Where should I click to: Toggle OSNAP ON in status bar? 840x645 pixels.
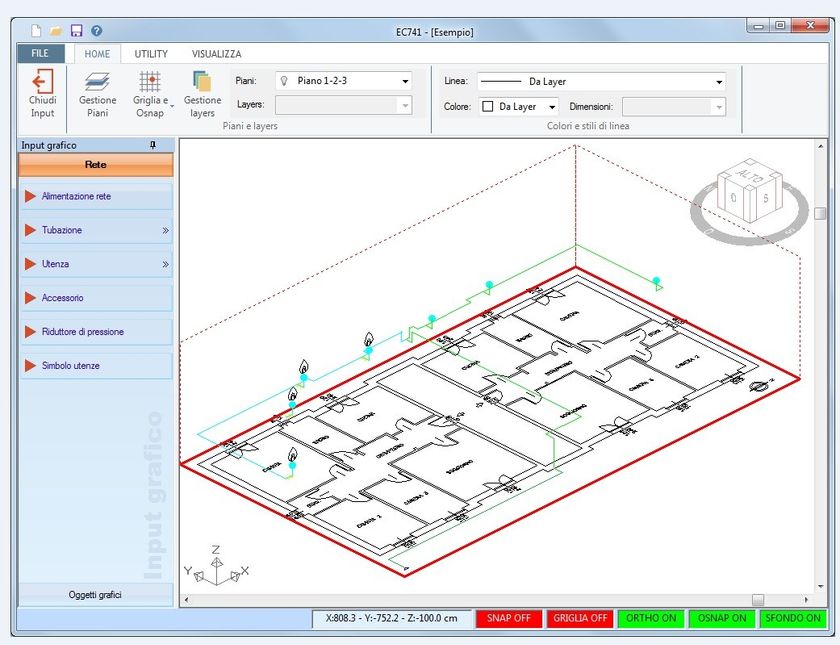722,618
